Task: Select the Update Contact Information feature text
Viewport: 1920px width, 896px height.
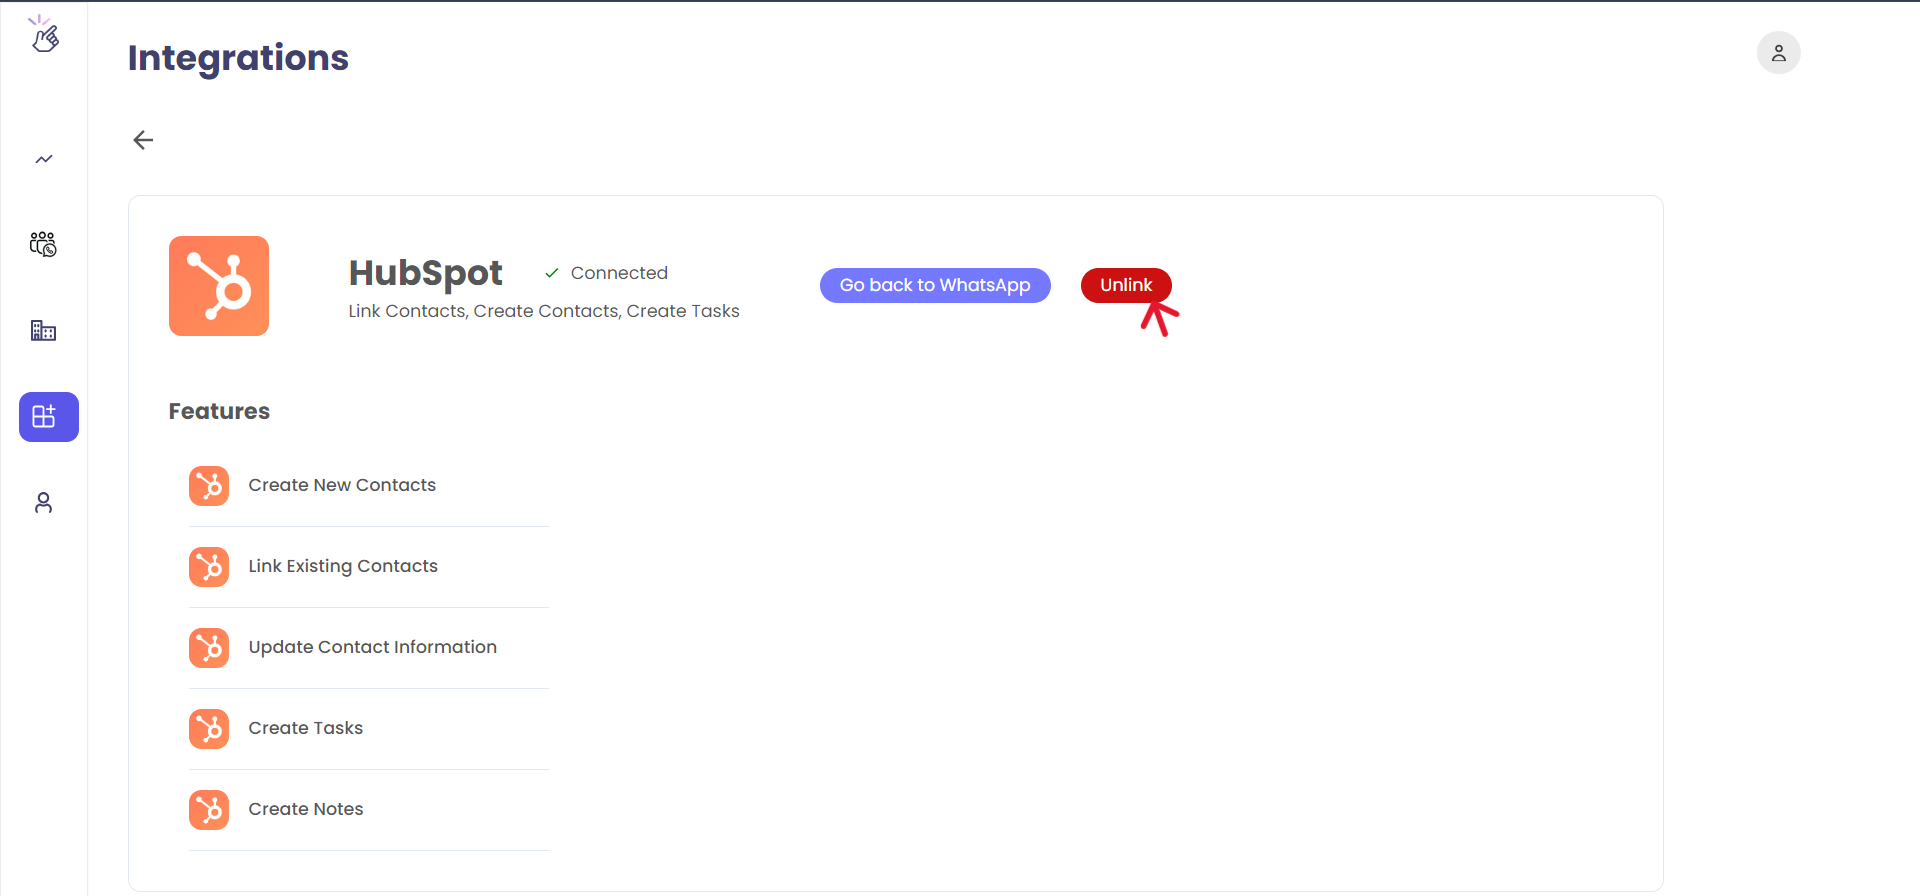Action: [372, 647]
